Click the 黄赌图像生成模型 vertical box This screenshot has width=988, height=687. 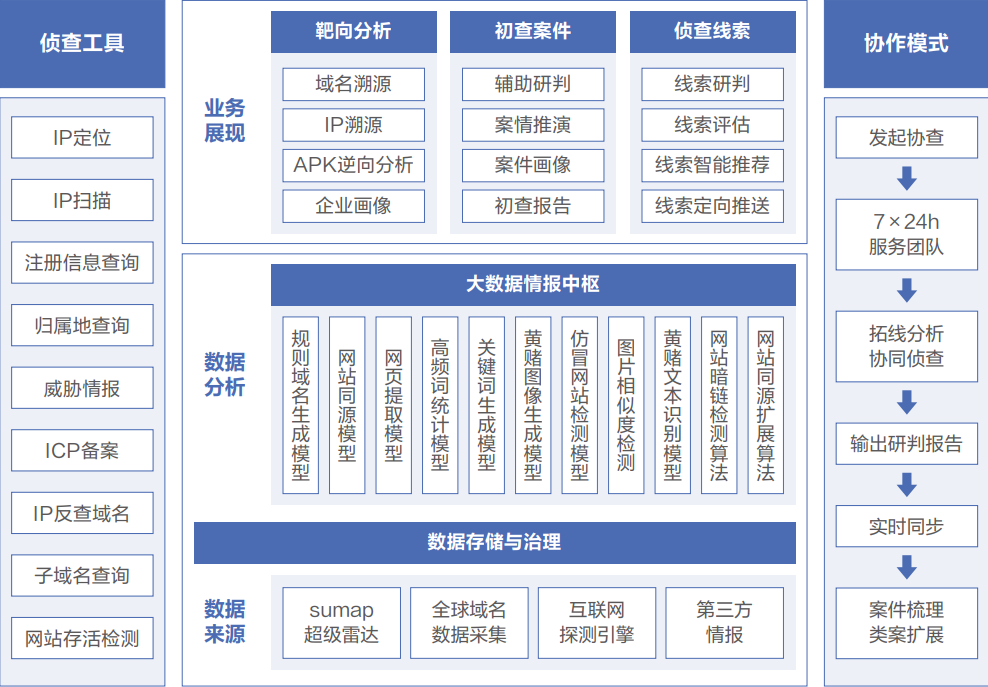(533, 405)
